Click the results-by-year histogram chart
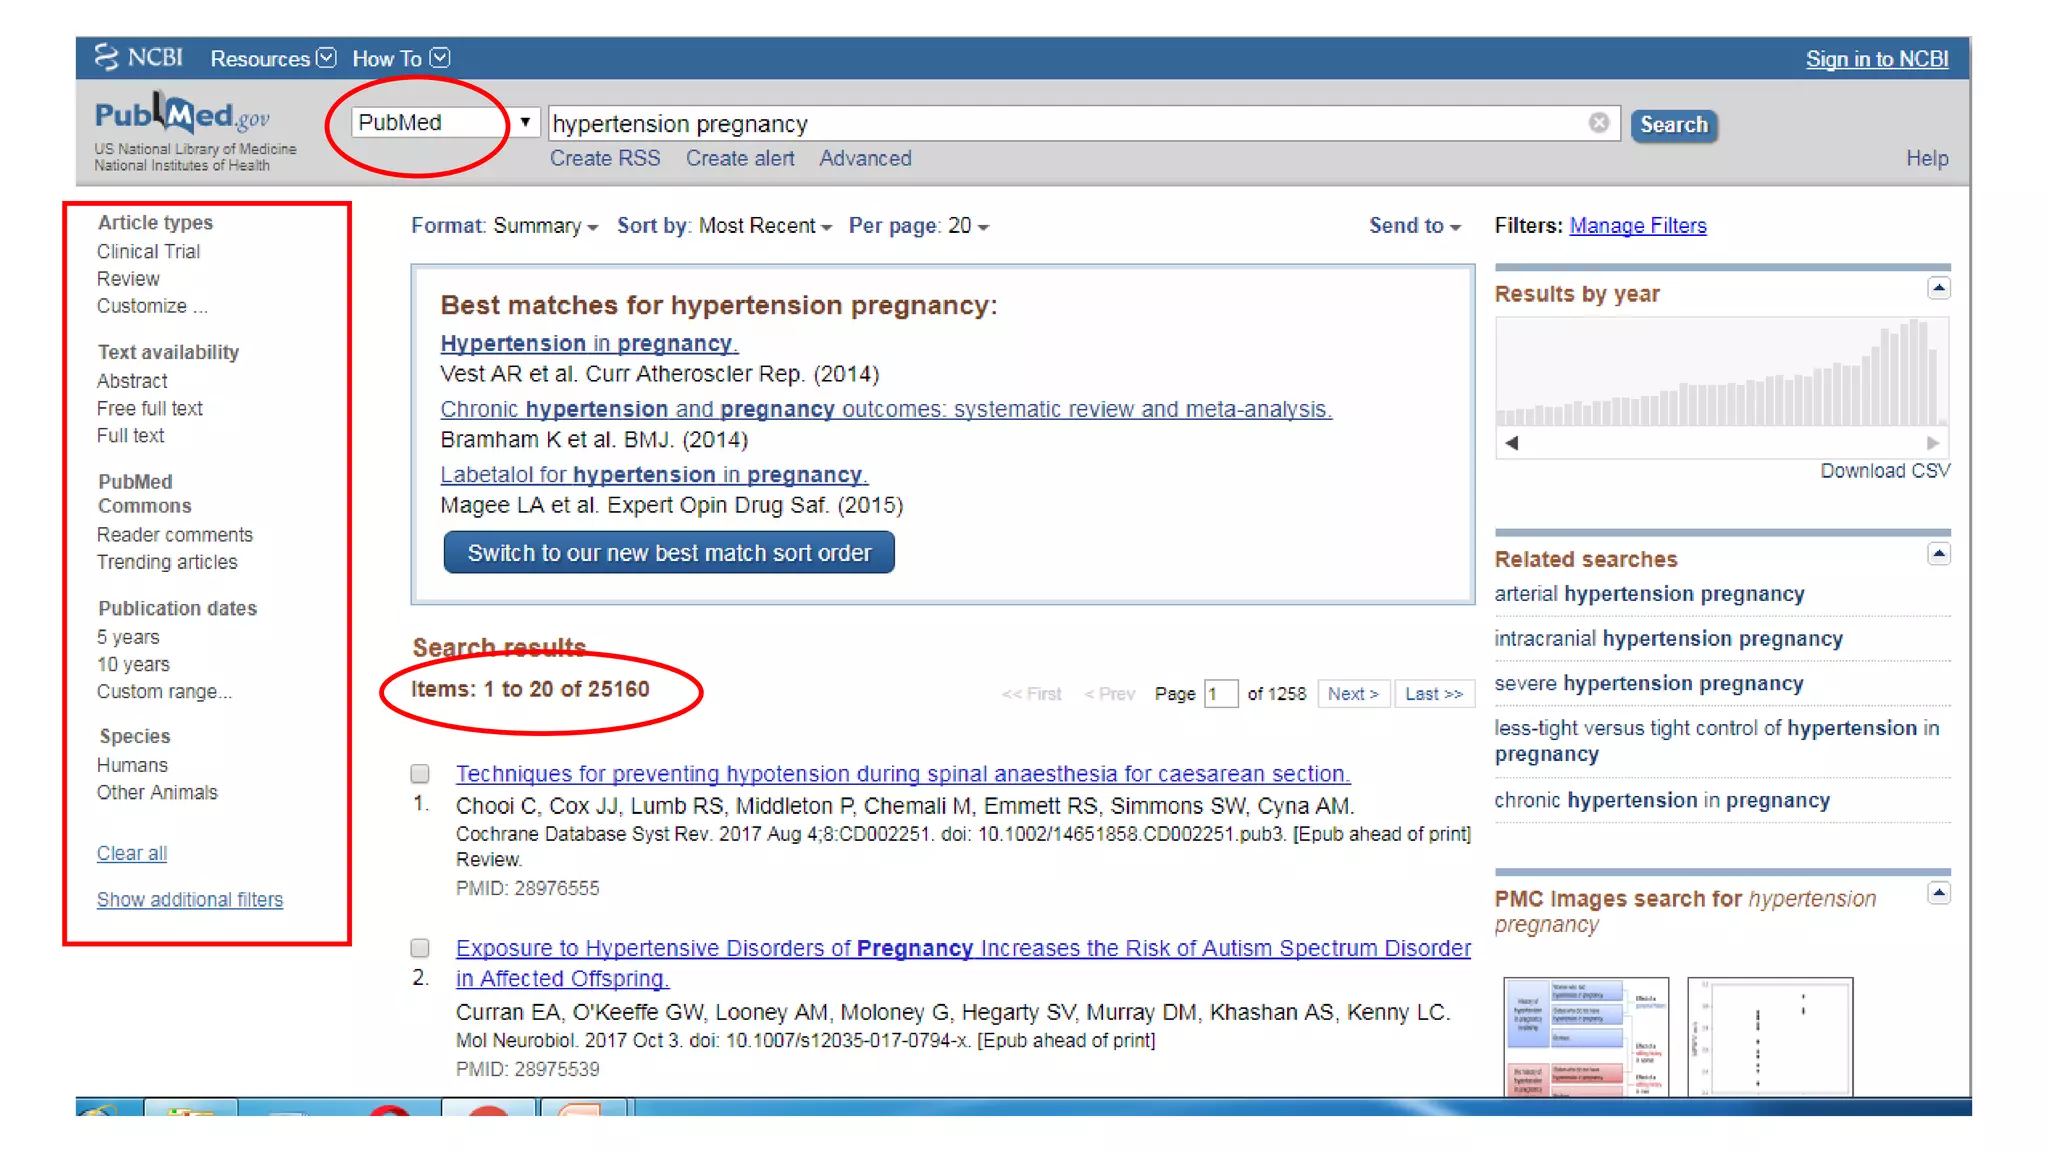Image resolution: width=2048 pixels, height=1152 pixels. tap(1721, 373)
